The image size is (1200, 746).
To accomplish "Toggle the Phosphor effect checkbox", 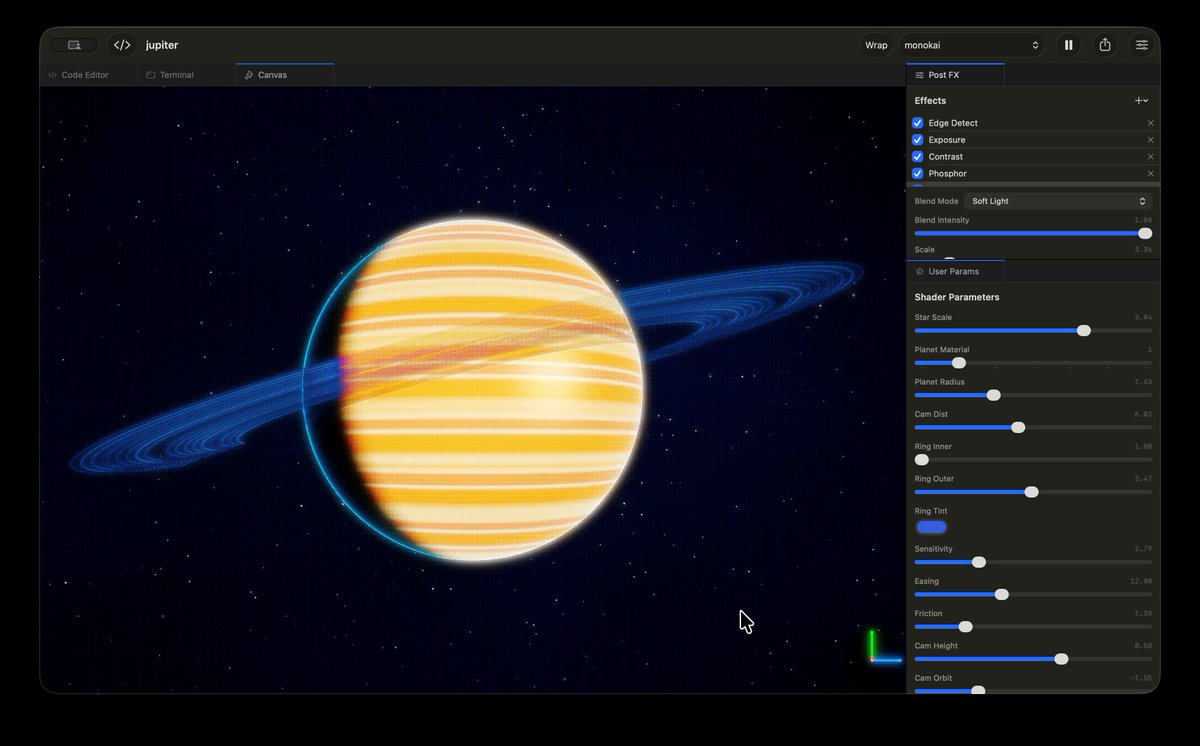I will point(918,174).
